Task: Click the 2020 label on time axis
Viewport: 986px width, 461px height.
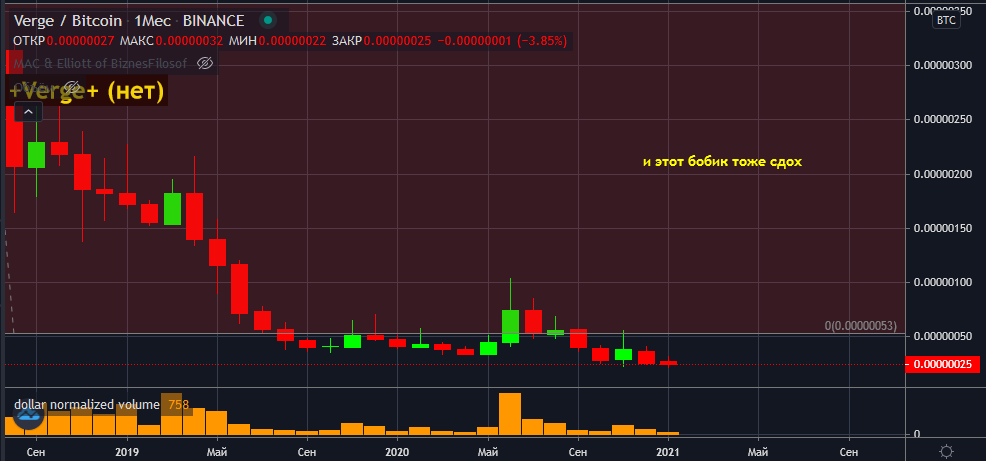Action: [x=397, y=452]
